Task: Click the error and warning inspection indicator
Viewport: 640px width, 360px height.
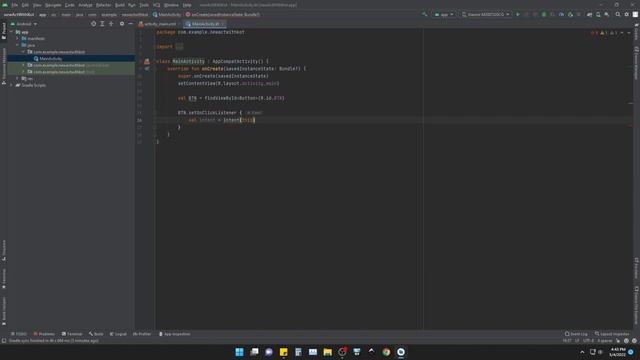Action: click(604, 33)
